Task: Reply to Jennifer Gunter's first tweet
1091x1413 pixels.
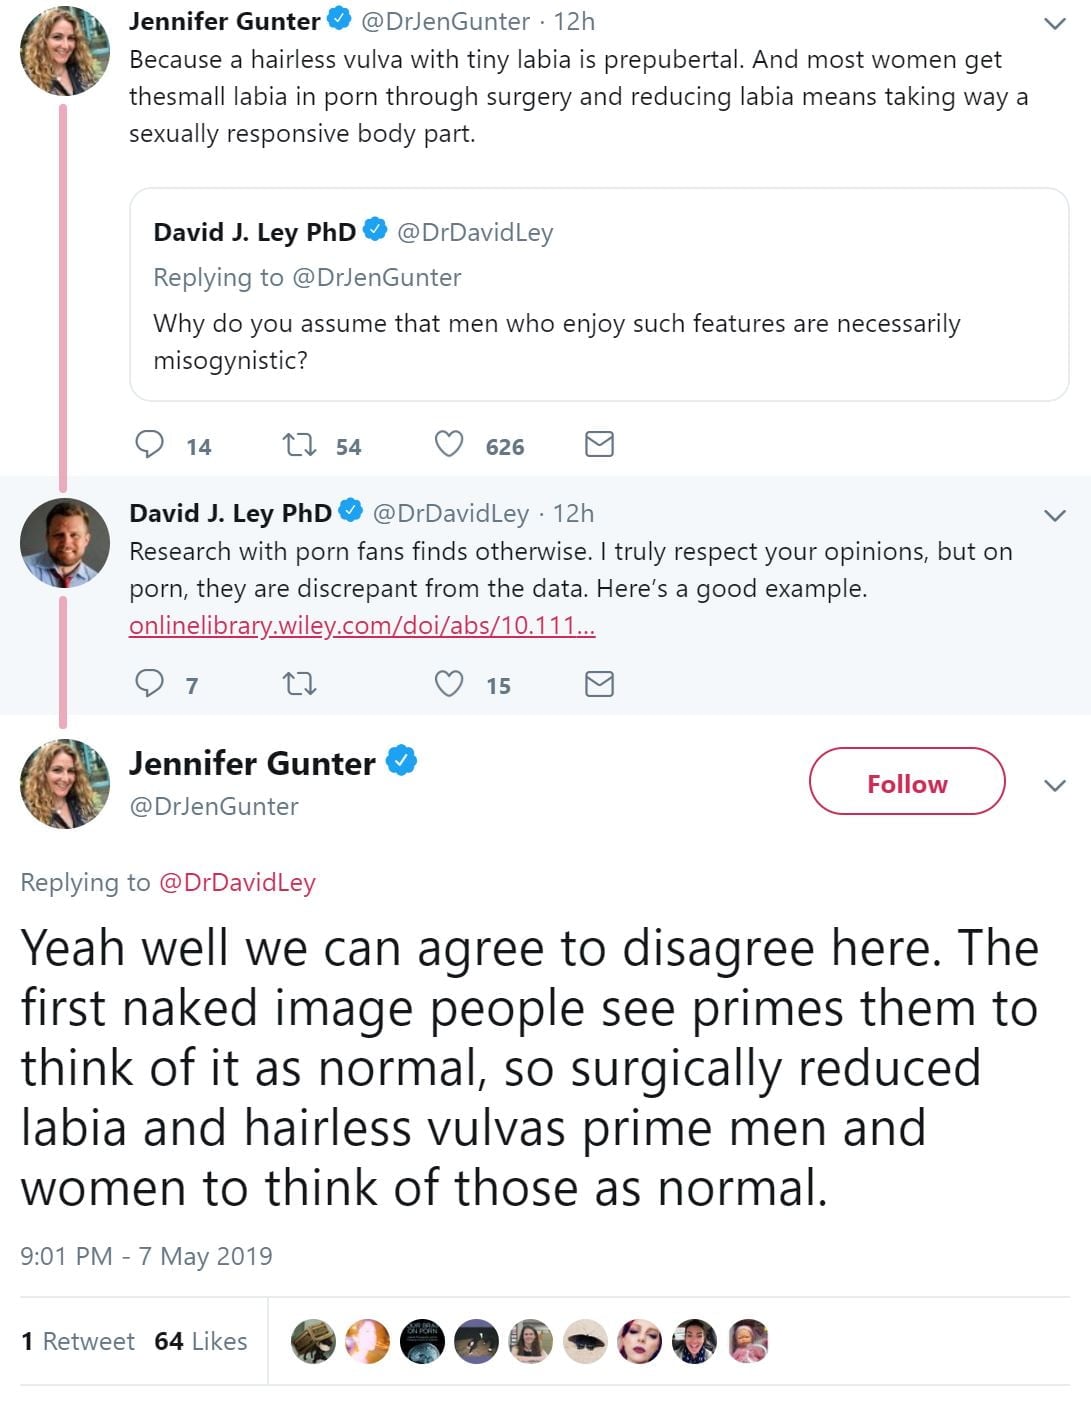Action: pos(149,444)
